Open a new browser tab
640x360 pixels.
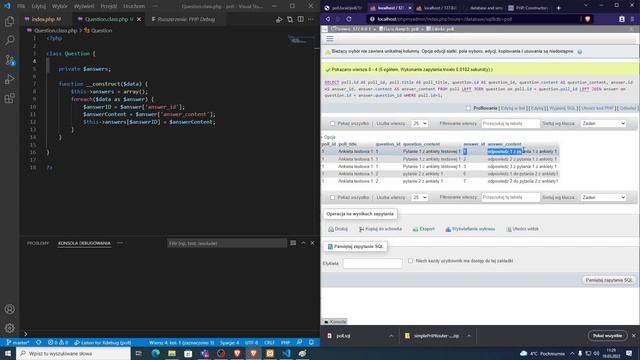click(x=558, y=8)
